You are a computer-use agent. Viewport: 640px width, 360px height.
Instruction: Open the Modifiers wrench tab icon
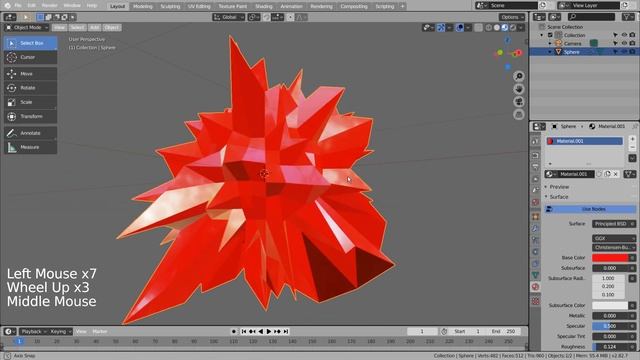[536, 229]
